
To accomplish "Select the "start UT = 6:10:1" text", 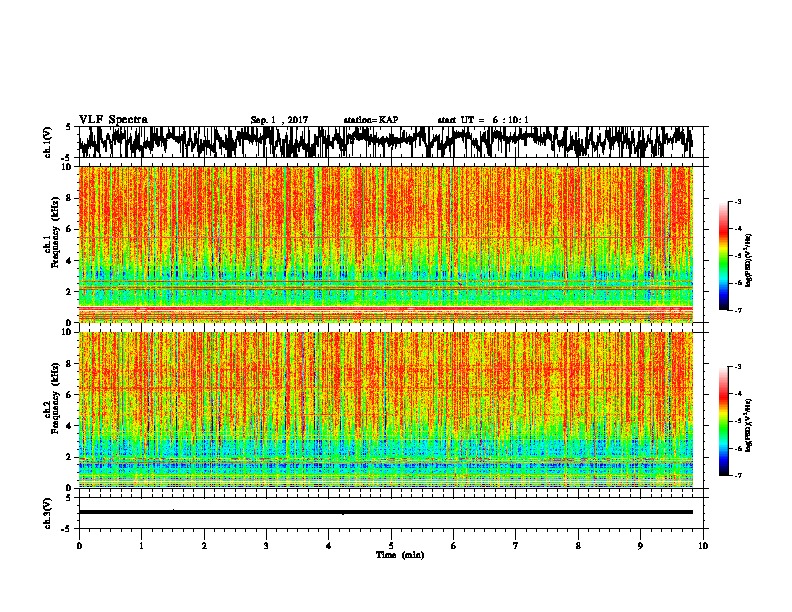I will point(483,120).
